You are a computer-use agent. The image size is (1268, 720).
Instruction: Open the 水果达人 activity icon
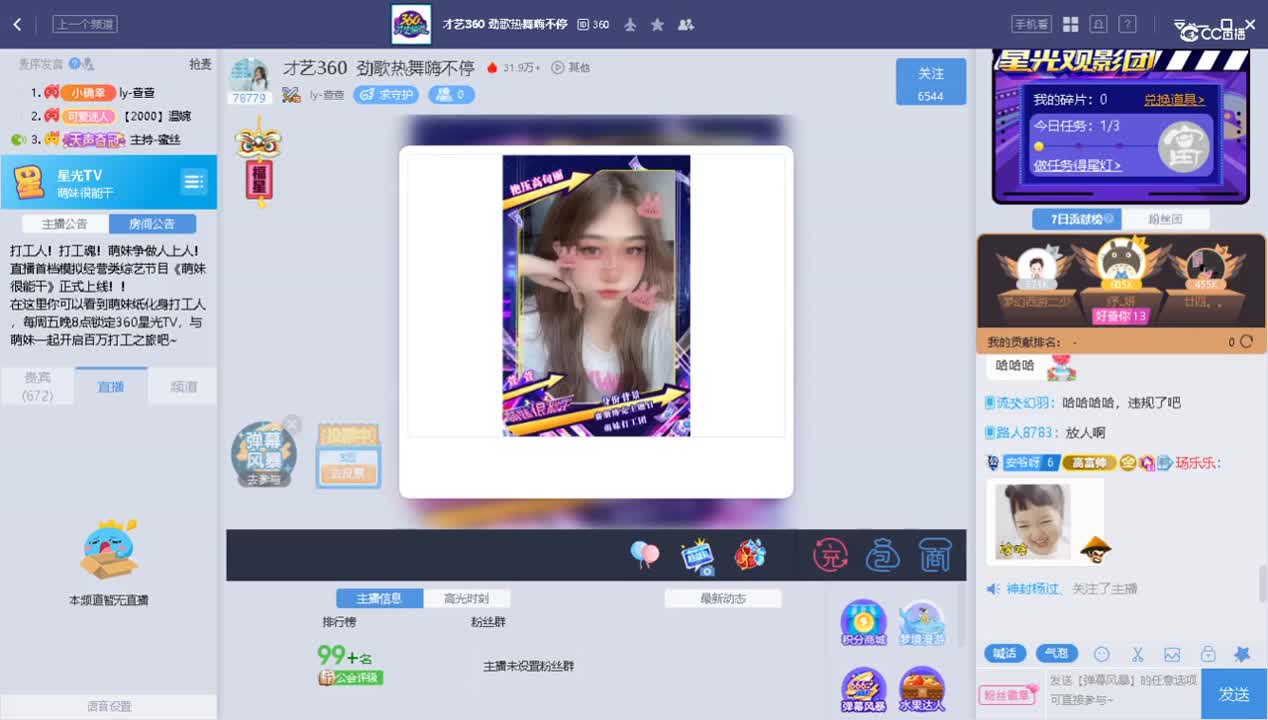pos(922,690)
